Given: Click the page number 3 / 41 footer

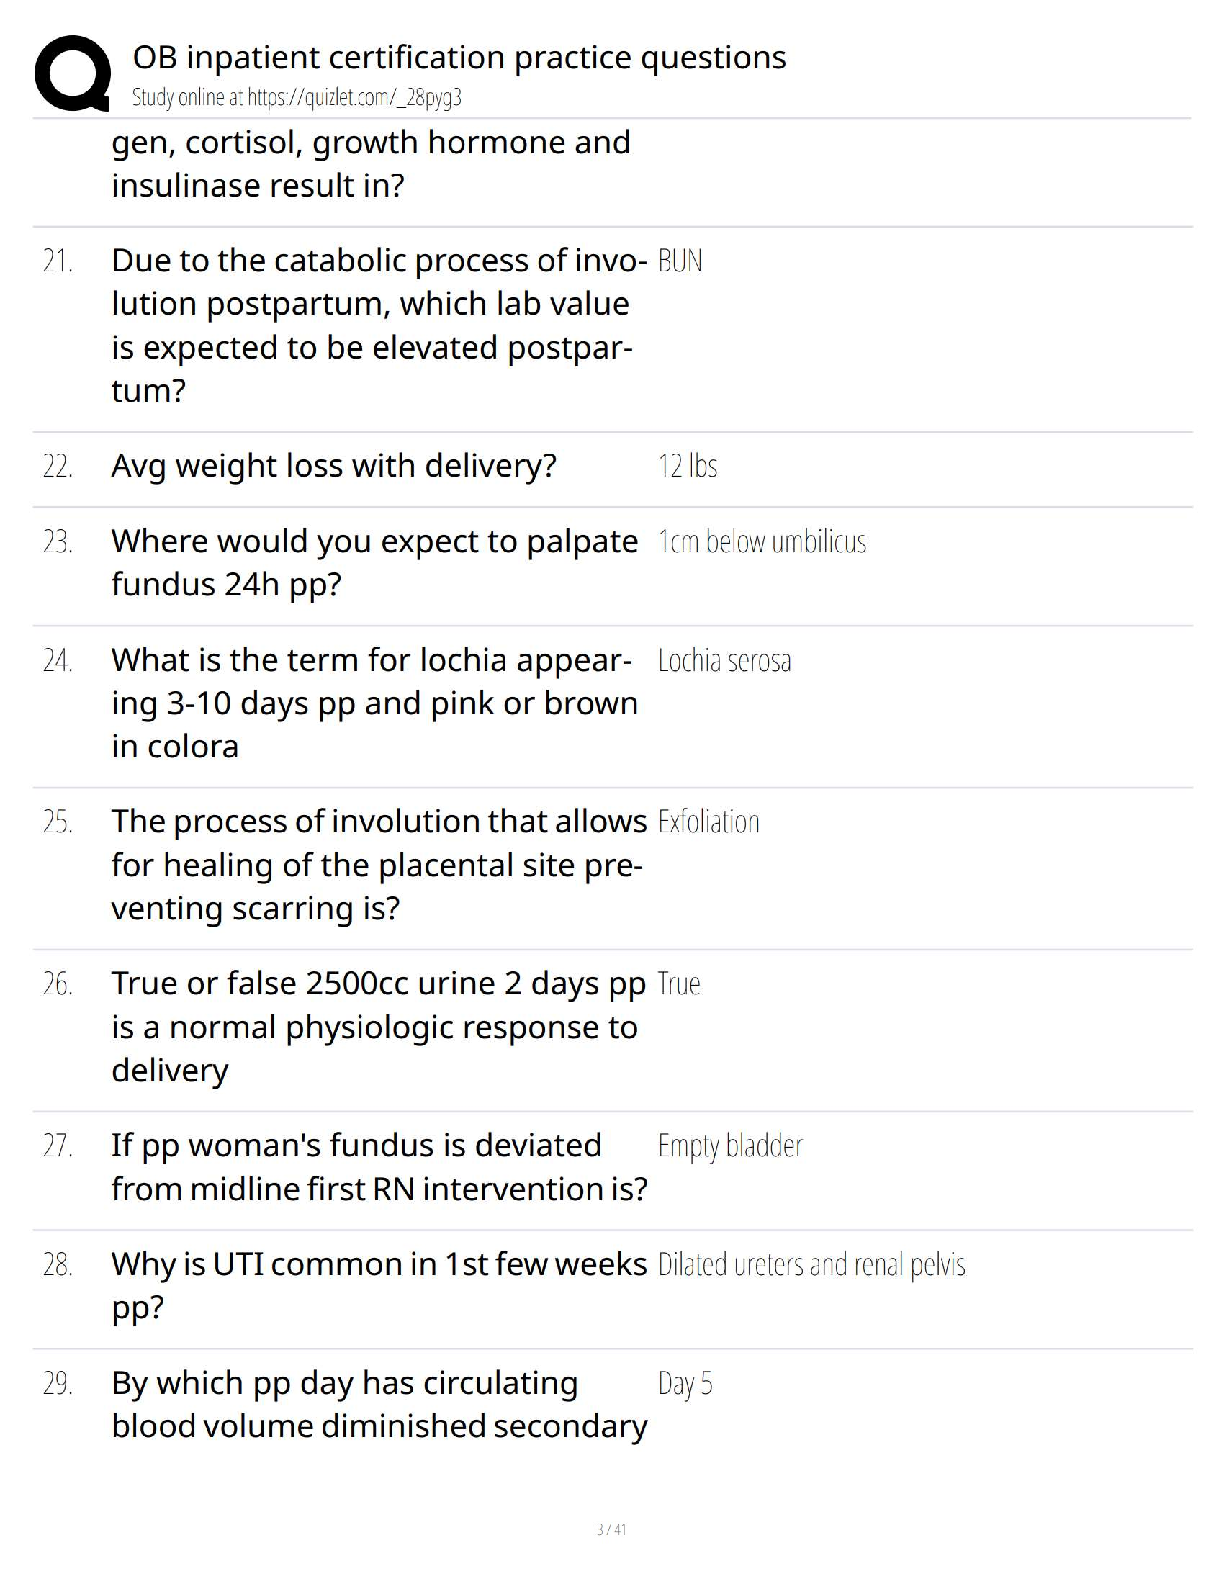Looking at the screenshot, I should (x=611, y=1529).
